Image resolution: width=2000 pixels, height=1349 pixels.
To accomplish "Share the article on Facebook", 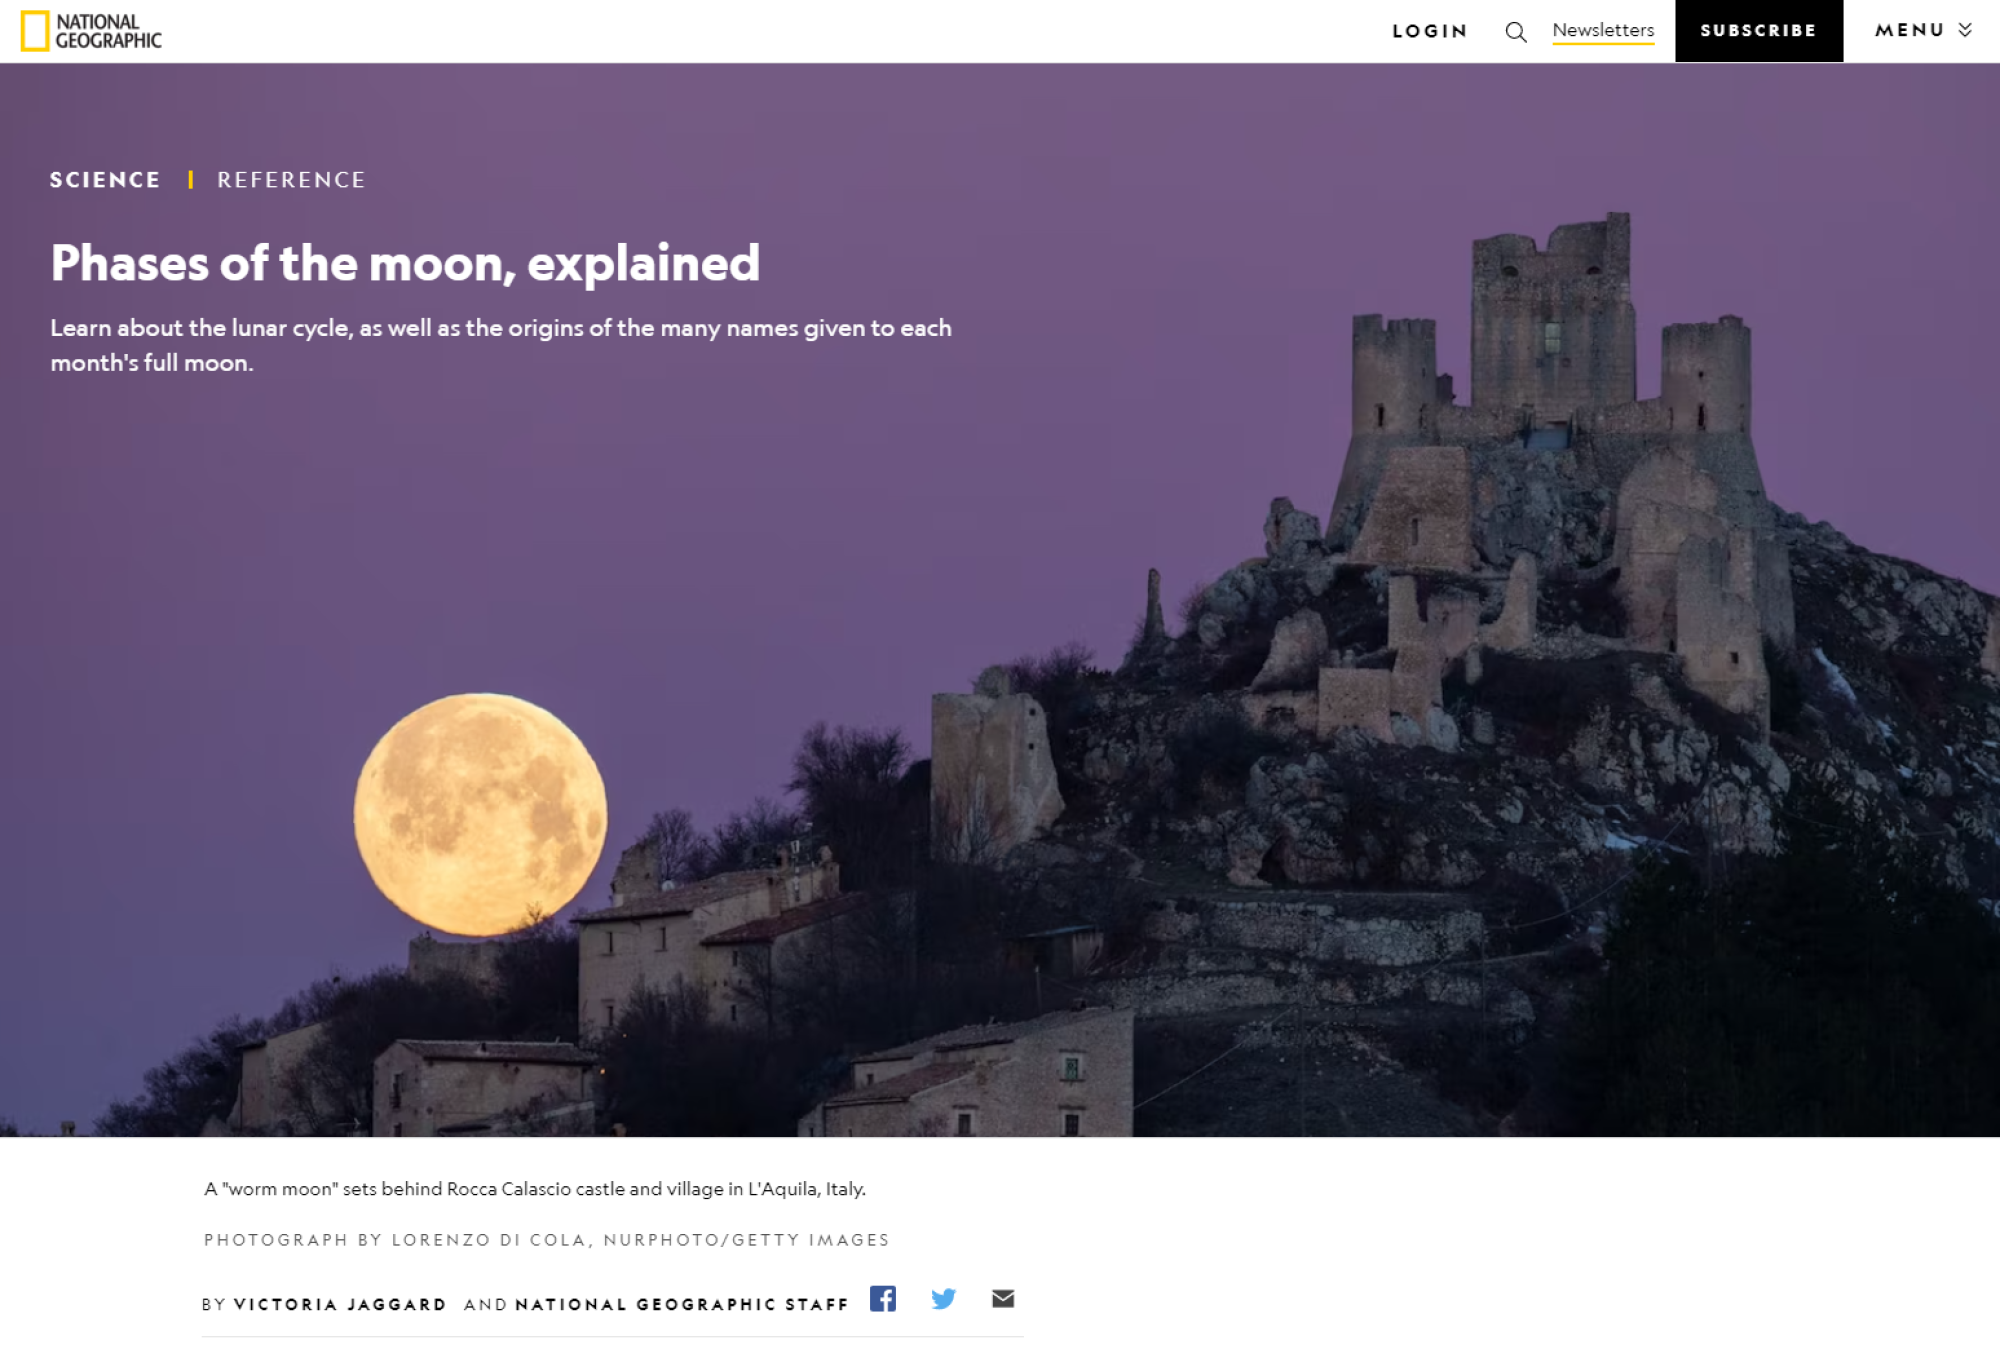I will pos(882,1298).
